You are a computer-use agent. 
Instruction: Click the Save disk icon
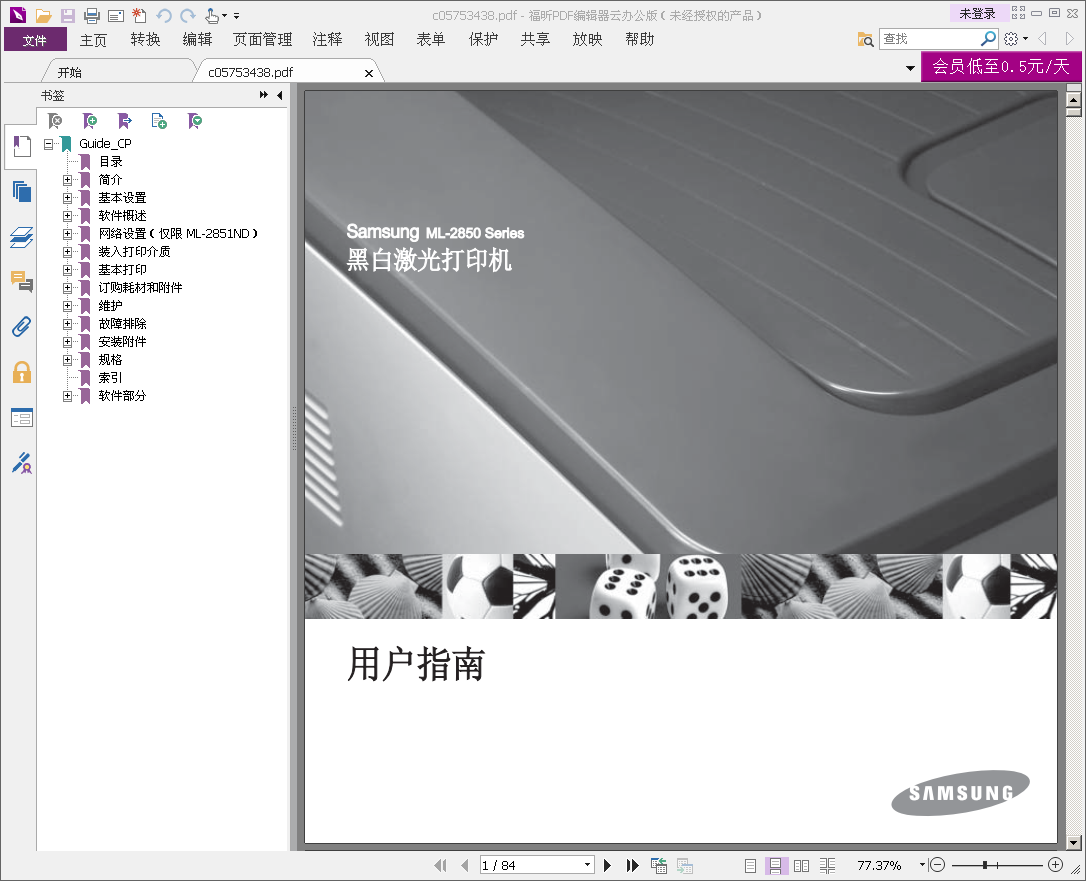click(x=68, y=15)
